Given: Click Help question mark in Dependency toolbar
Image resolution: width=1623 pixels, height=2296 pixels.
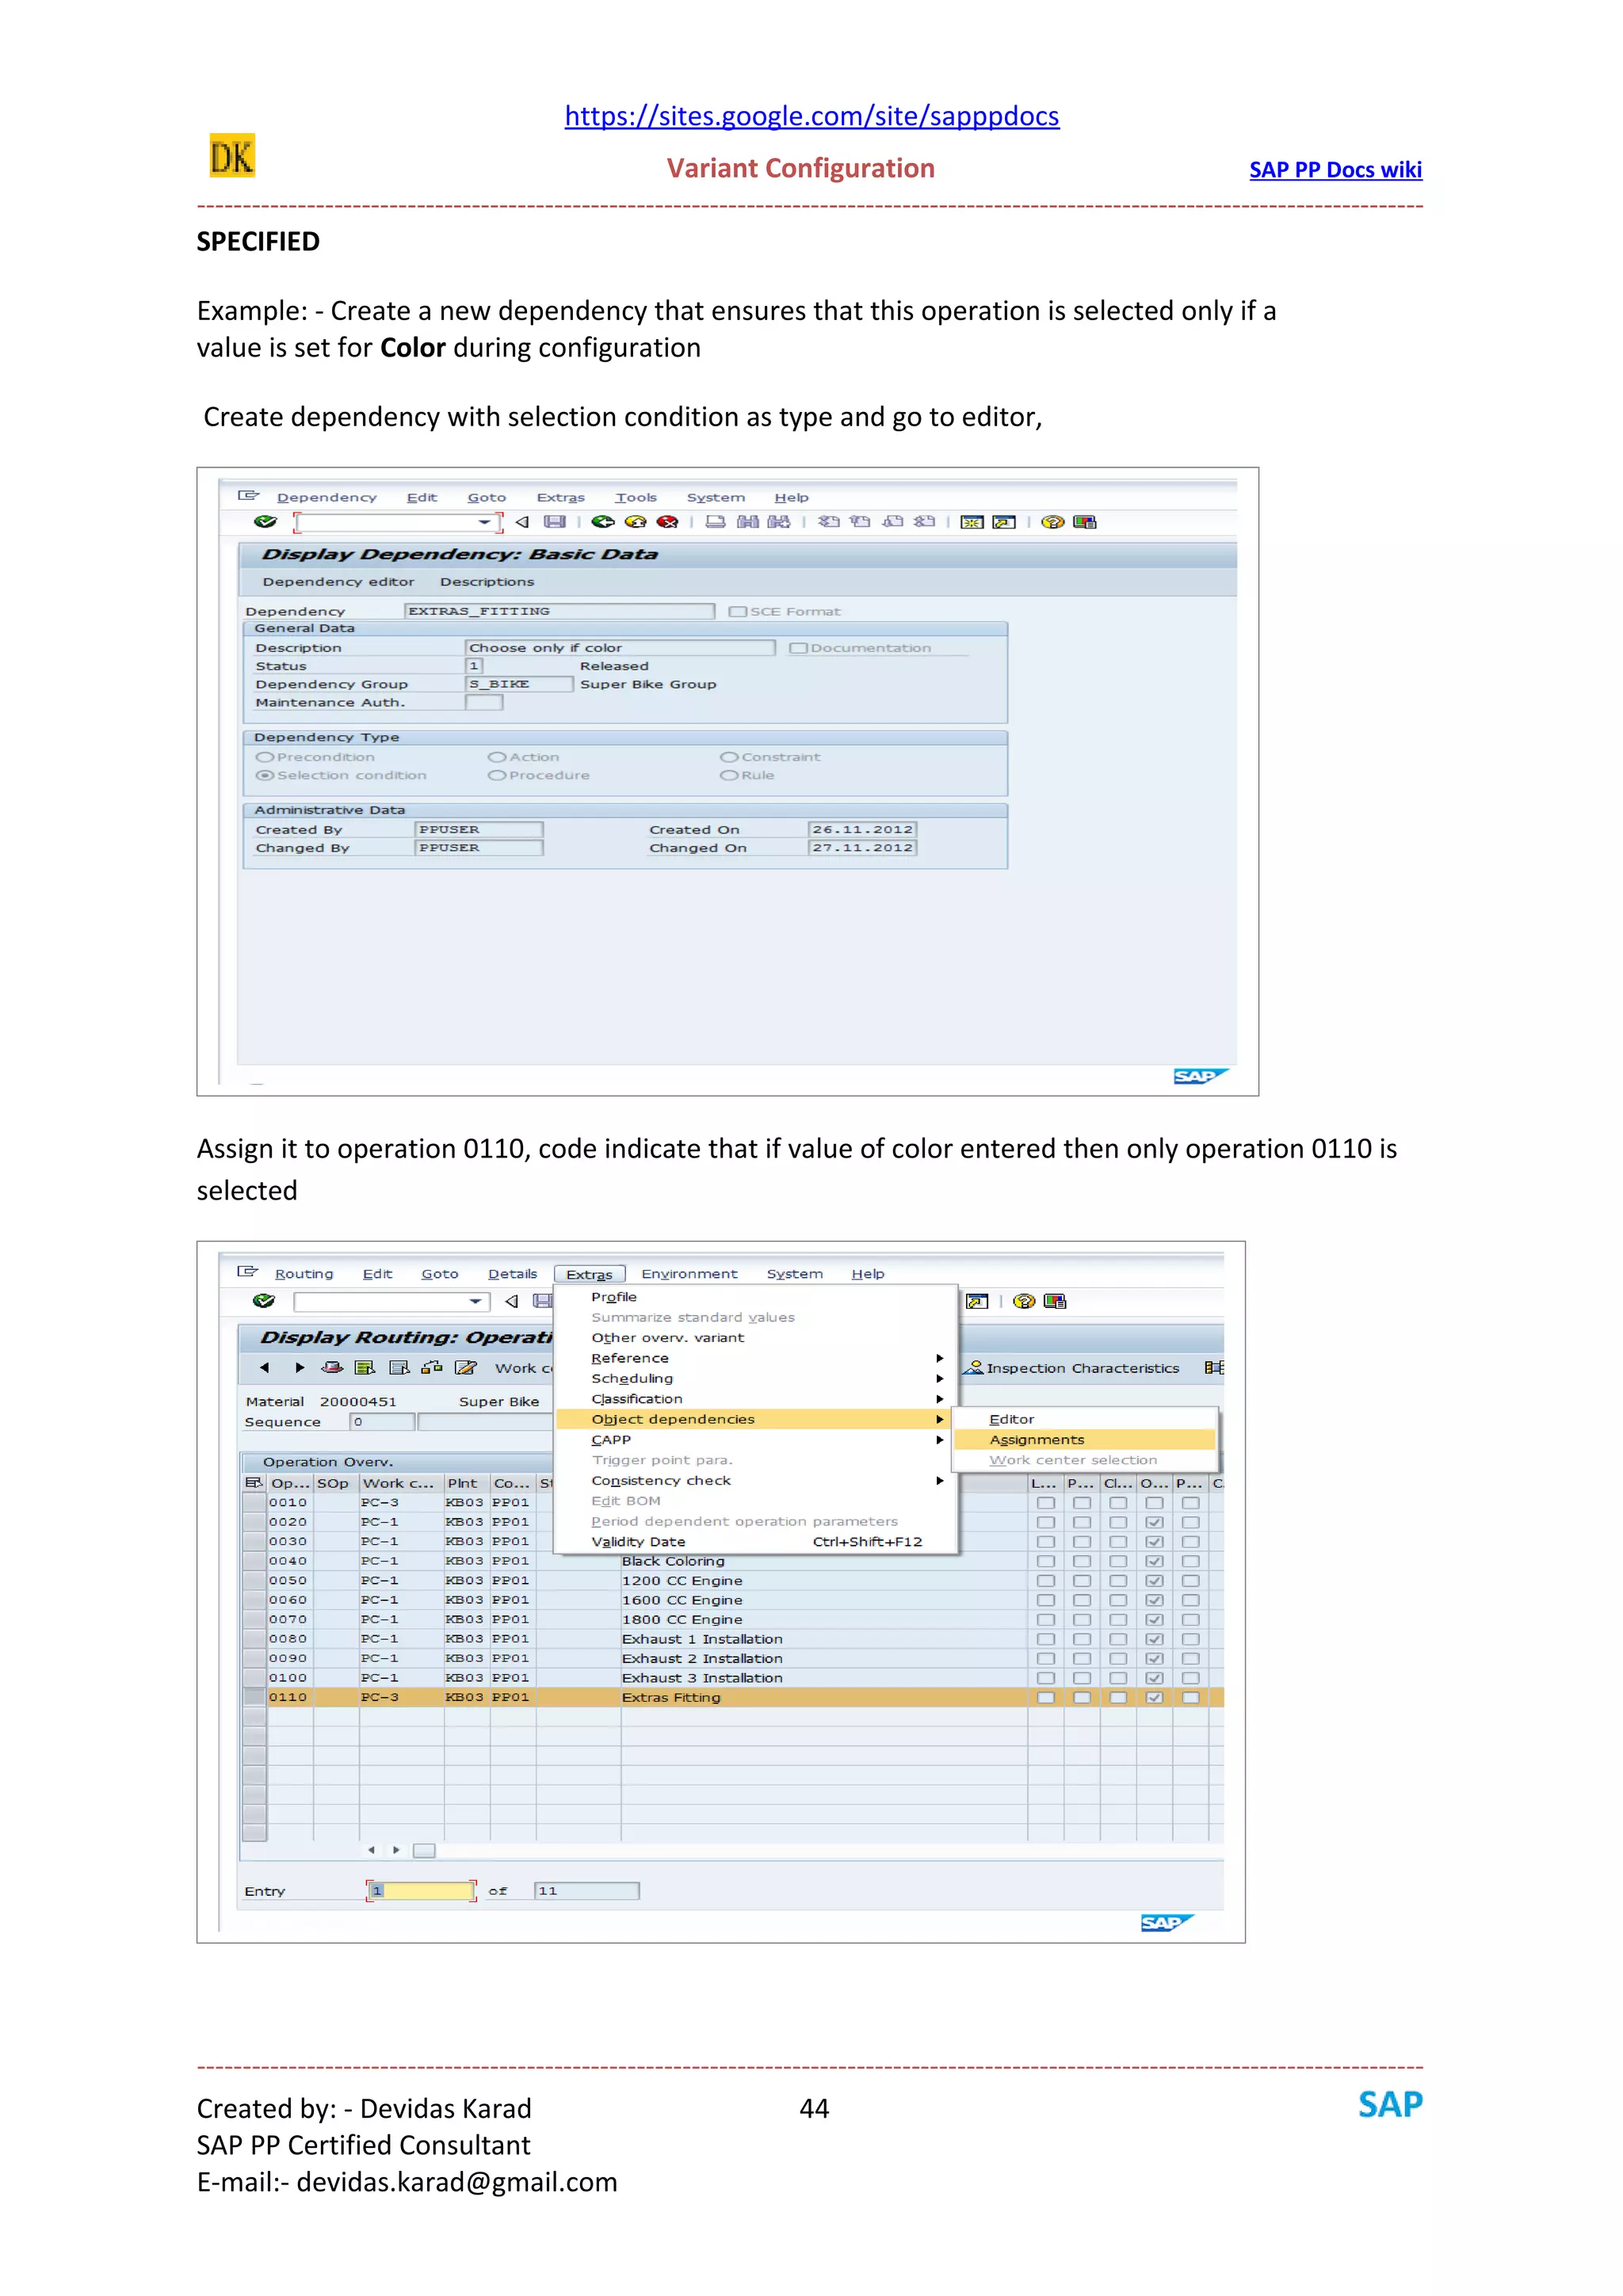Looking at the screenshot, I should pyautogui.click(x=1052, y=522).
